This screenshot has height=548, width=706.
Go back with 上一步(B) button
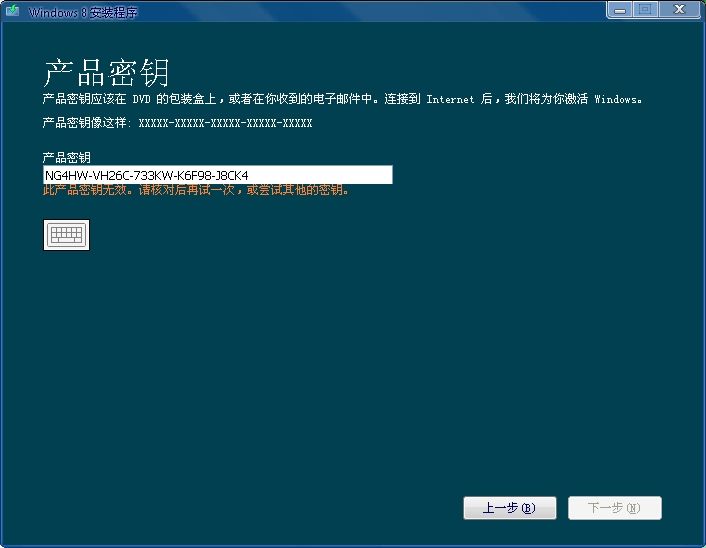point(510,508)
